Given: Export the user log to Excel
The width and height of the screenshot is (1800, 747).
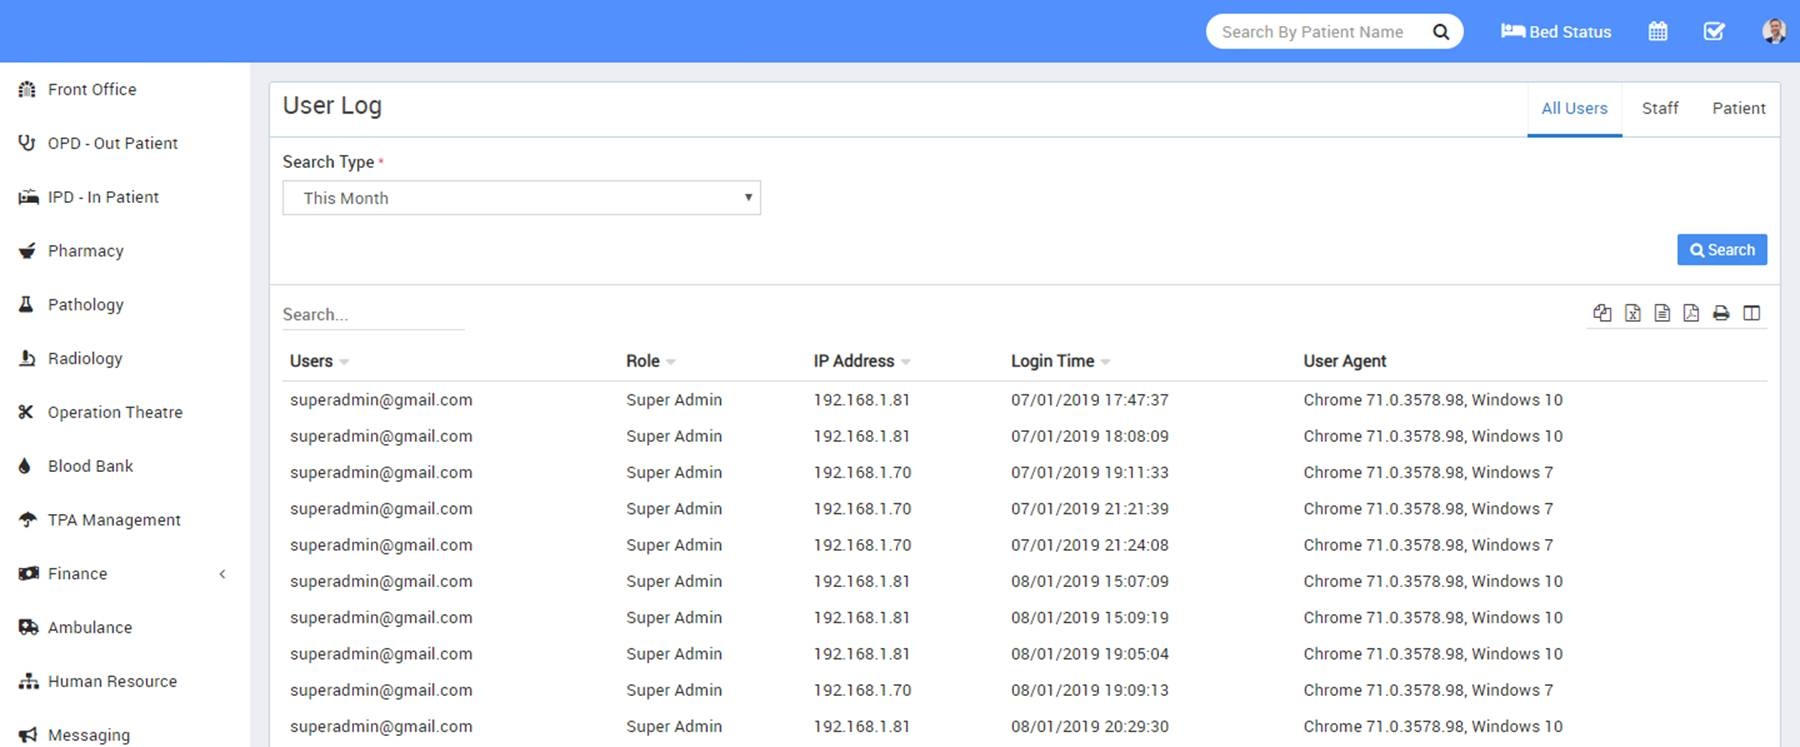Looking at the screenshot, I should pyautogui.click(x=1632, y=313).
